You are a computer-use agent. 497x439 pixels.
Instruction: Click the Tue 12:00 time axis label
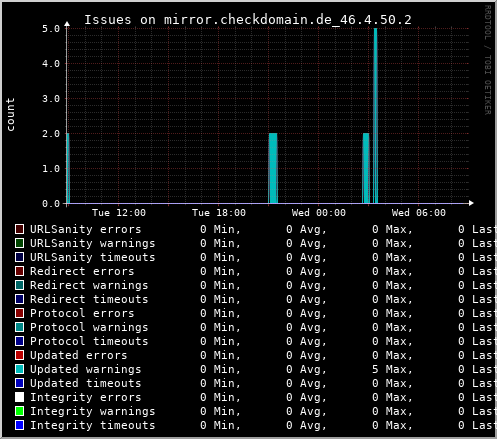point(119,213)
